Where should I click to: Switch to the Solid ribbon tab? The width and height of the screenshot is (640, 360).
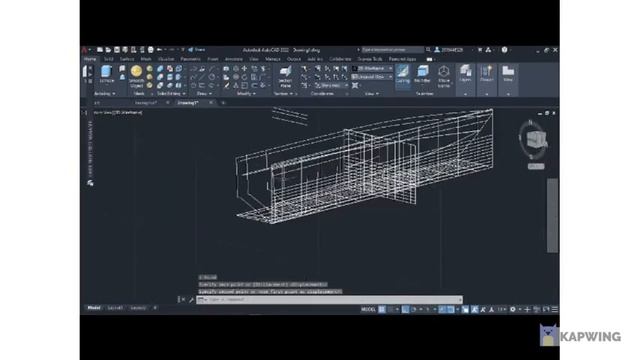(x=109, y=59)
